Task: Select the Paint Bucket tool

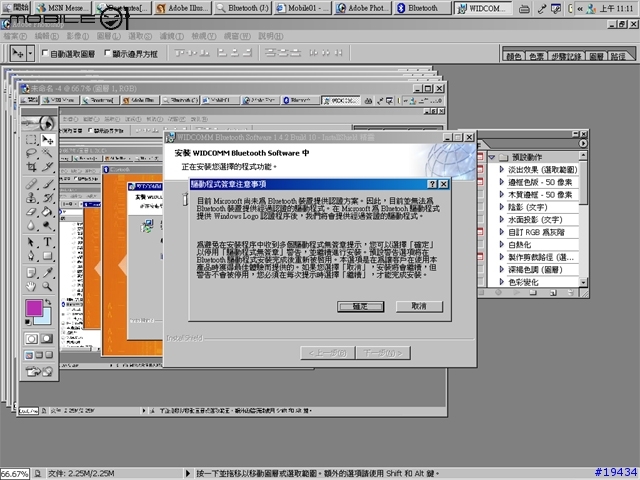Action: point(48,211)
